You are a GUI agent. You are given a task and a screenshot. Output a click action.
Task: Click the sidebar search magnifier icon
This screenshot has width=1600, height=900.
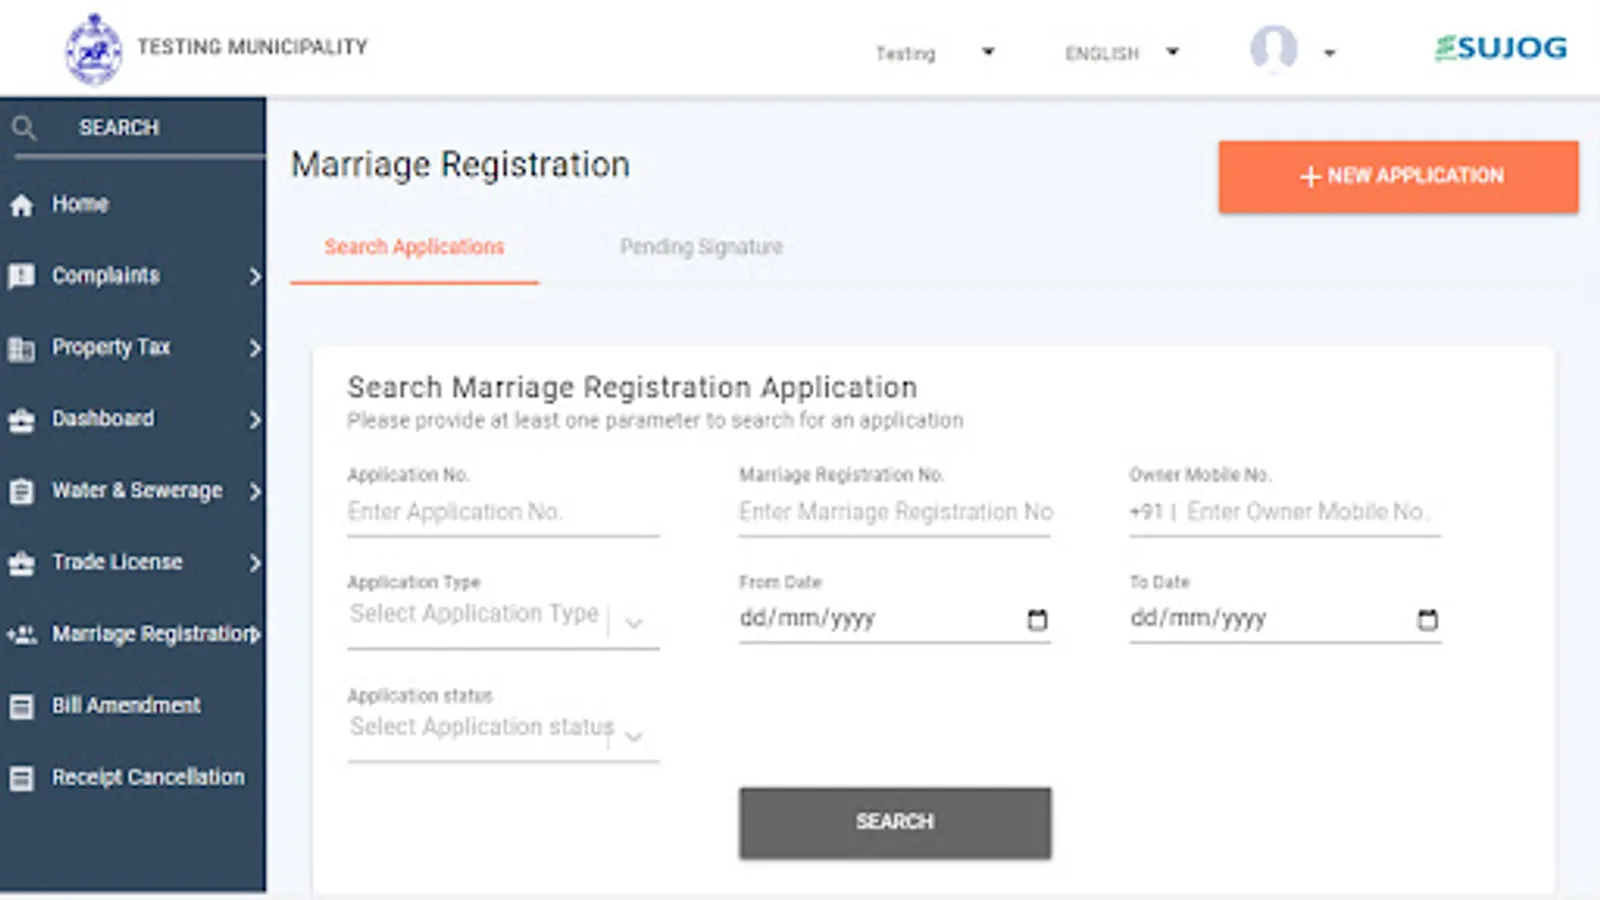coord(24,128)
